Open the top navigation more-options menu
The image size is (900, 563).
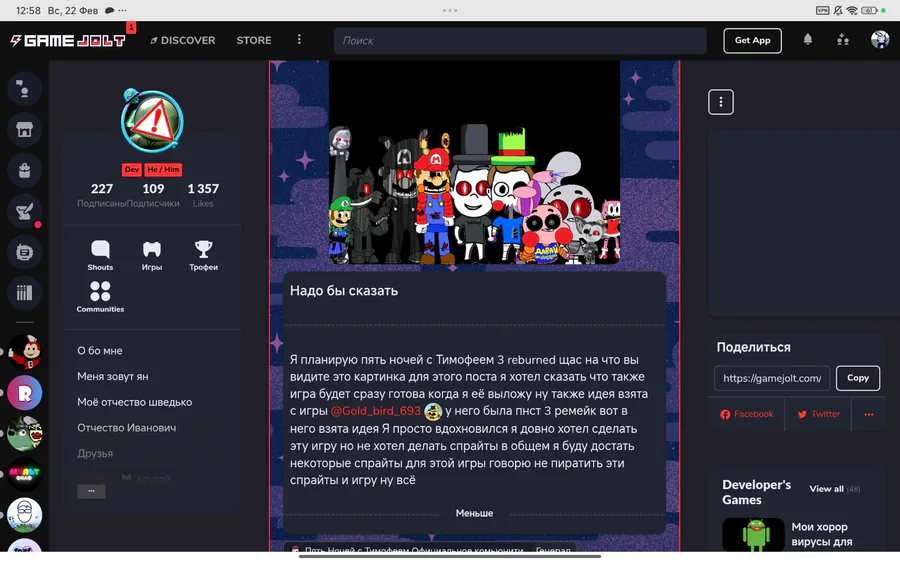pos(299,39)
